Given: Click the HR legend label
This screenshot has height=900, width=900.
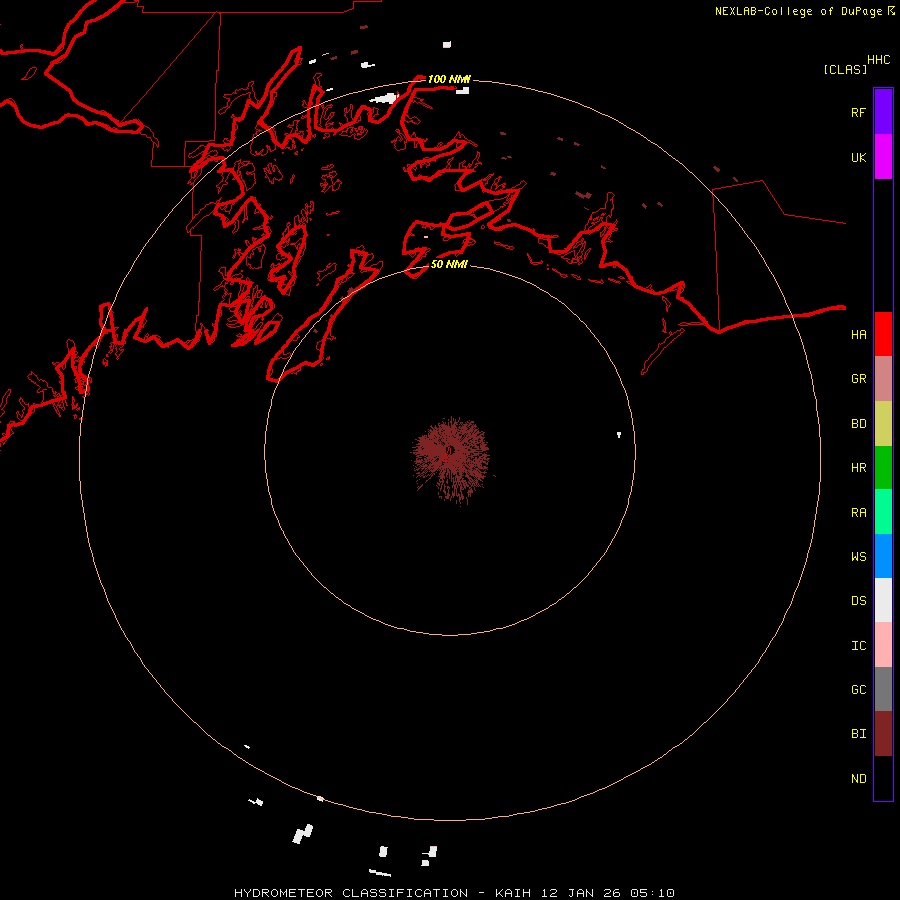Looking at the screenshot, I should pyautogui.click(x=858, y=468).
